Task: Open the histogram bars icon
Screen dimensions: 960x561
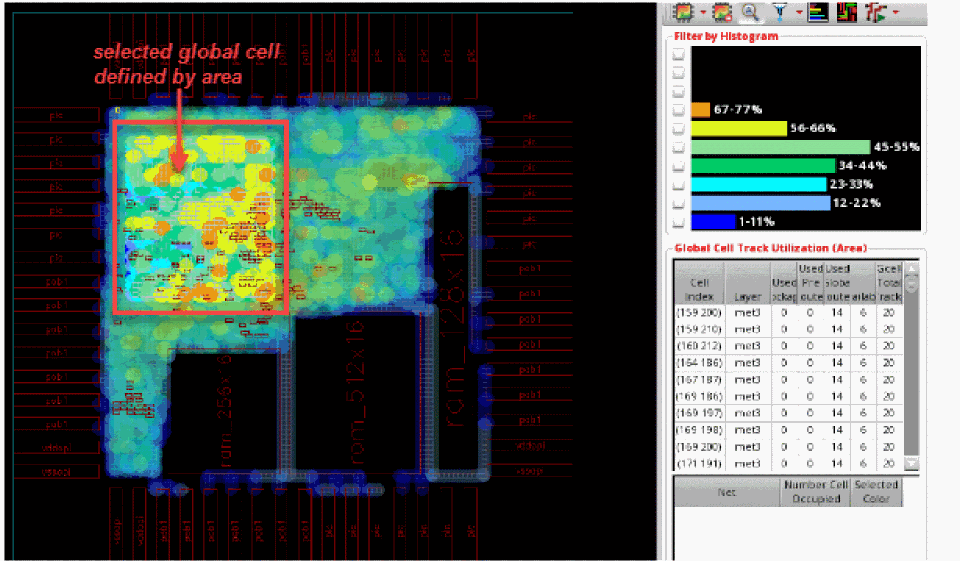Action: pos(818,12)
